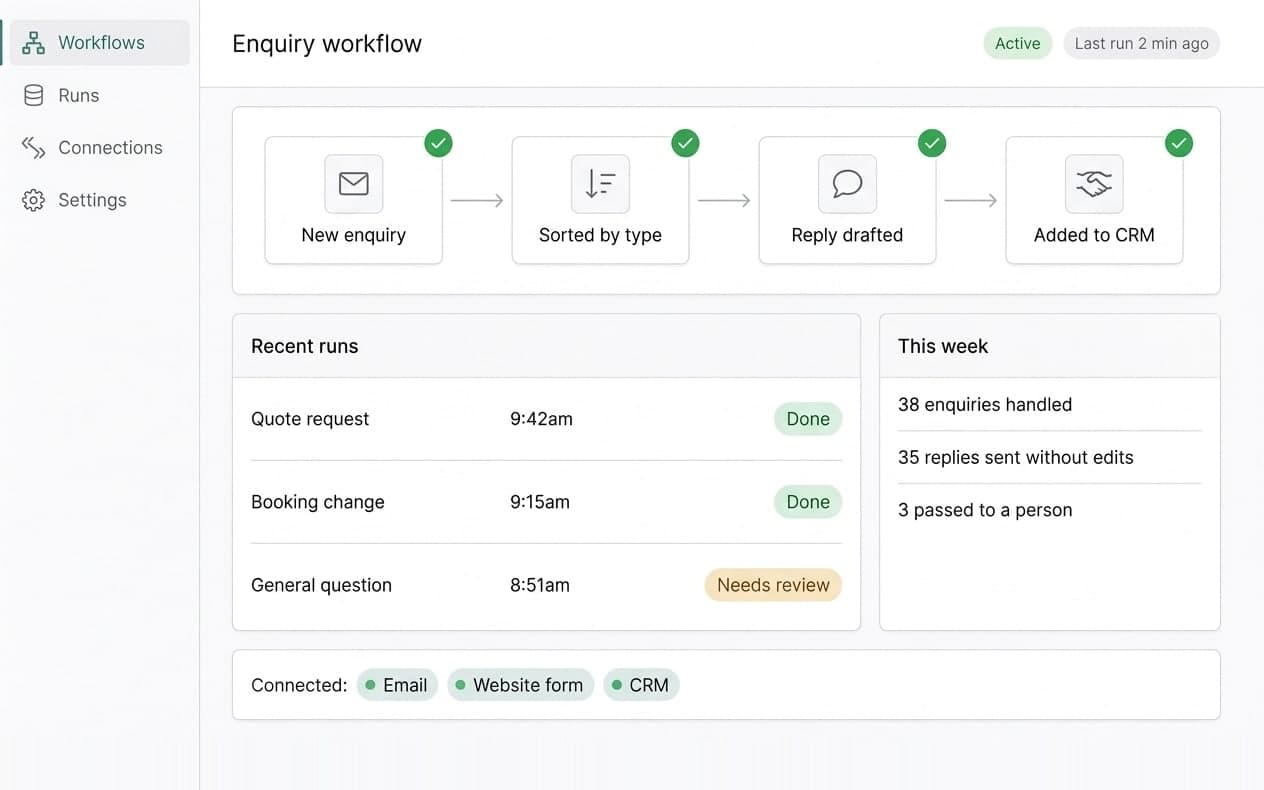The image size is (1264, 790).
Task: Click the Done badge for Booking change
Action: click(808, 502)
